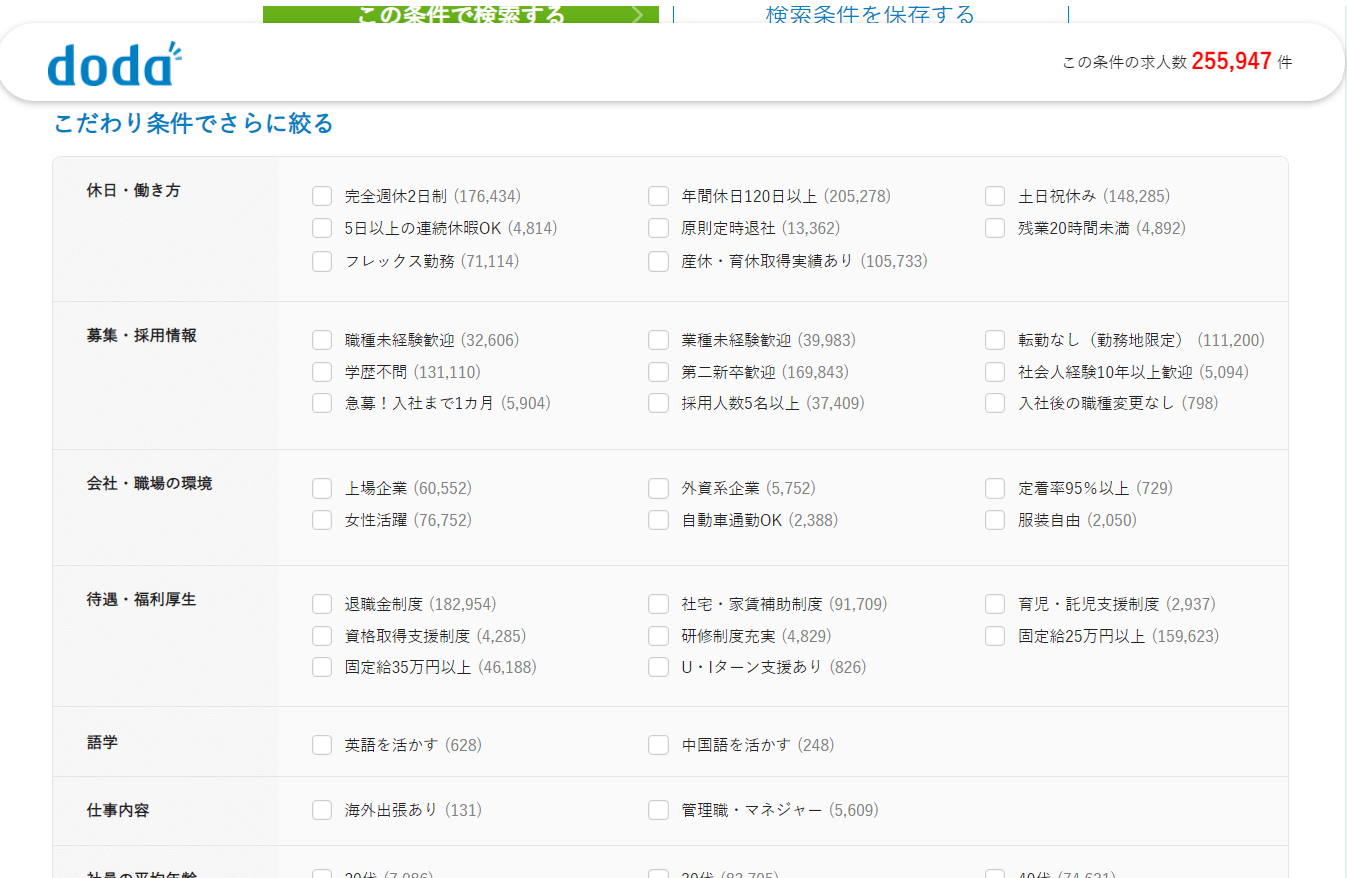This screenshot has width=1347, height=878.
Task: Select 資格取得支援制度 checkbox
Action: click(322, 636)
